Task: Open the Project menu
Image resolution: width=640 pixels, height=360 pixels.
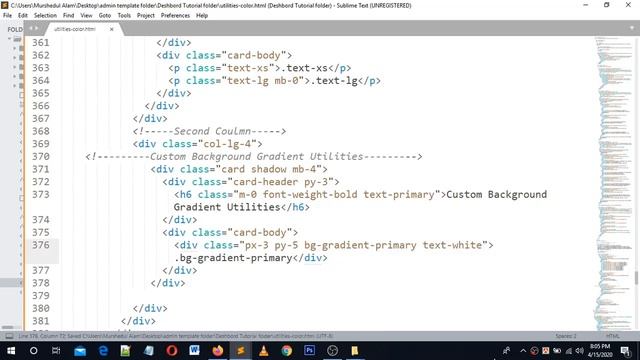Action: [x=146, y=16]
